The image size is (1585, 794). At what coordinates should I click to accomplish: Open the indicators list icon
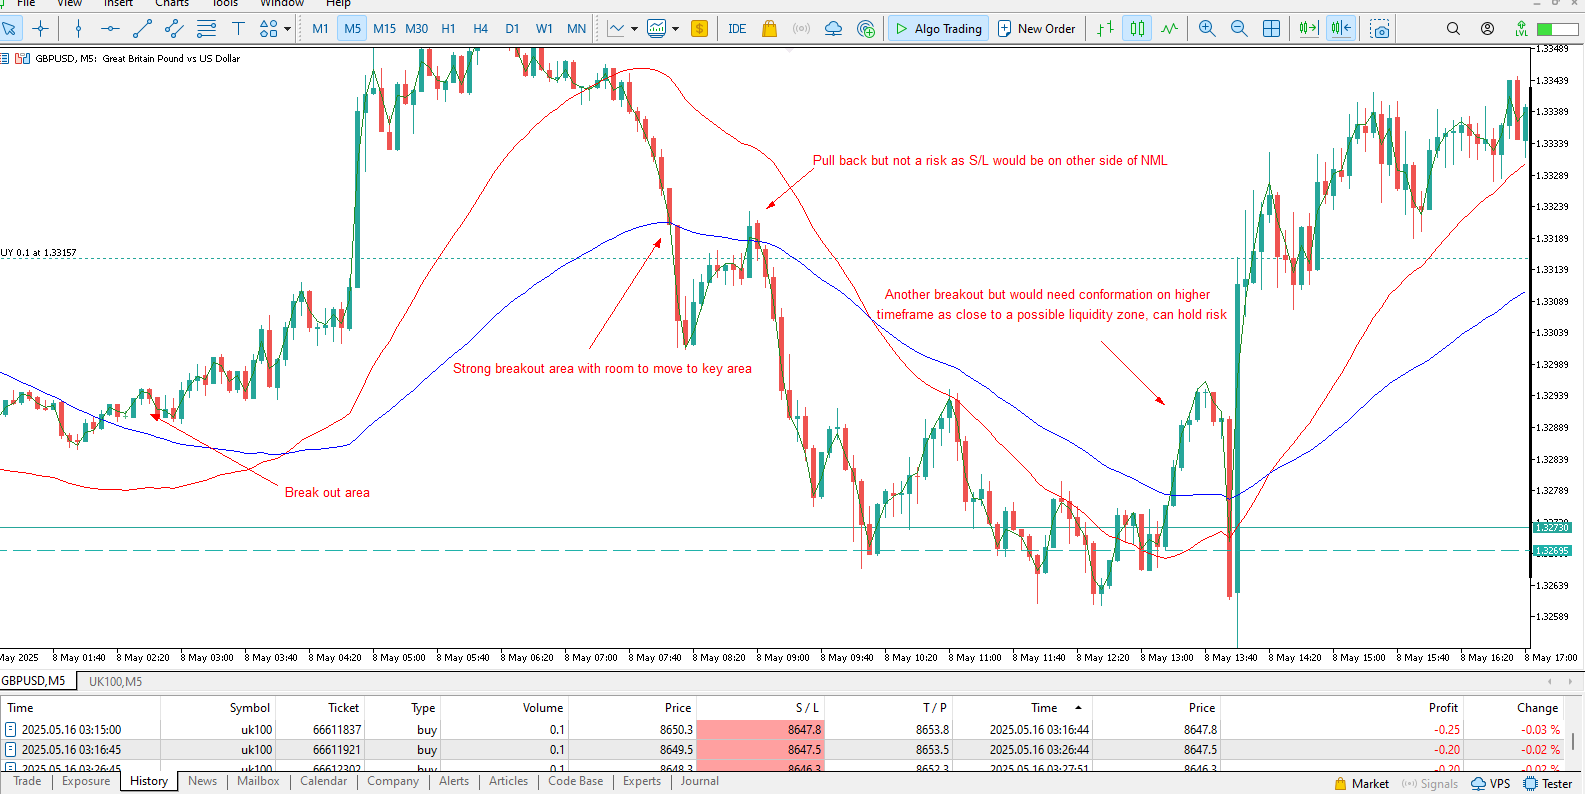click(x=616, y=29)
